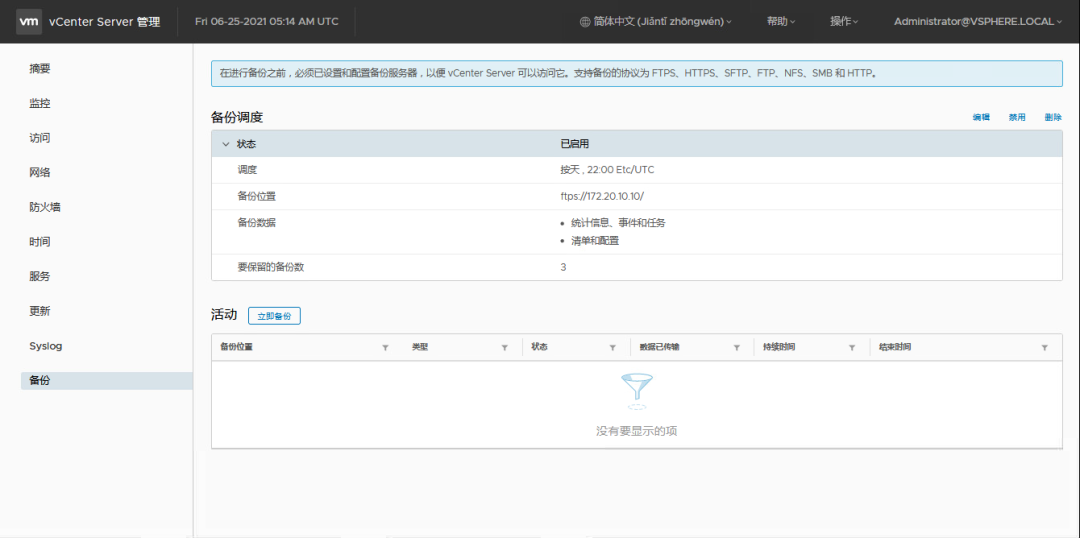
Task: Open the 监控 sidebar item
Action: pyautogui.click(x=40, y=103)
